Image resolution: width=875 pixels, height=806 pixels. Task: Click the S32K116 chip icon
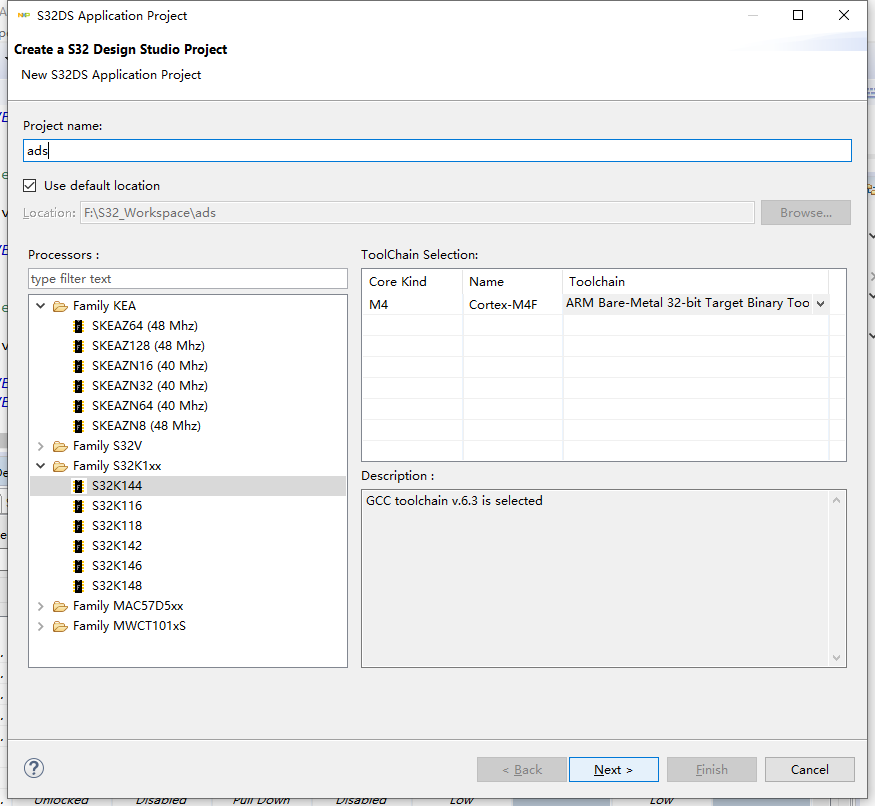(x=79, y=506)
